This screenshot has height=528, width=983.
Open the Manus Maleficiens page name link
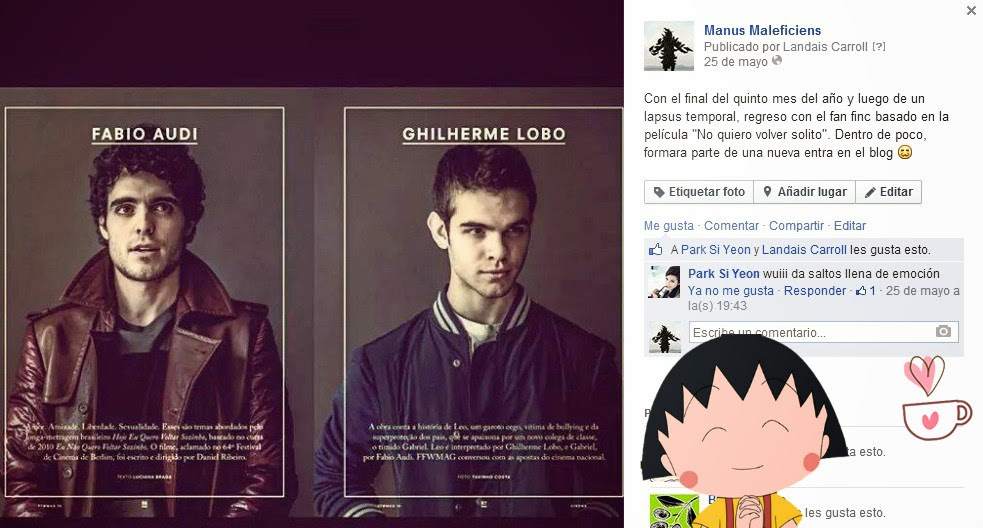click(x=762, y=30)
